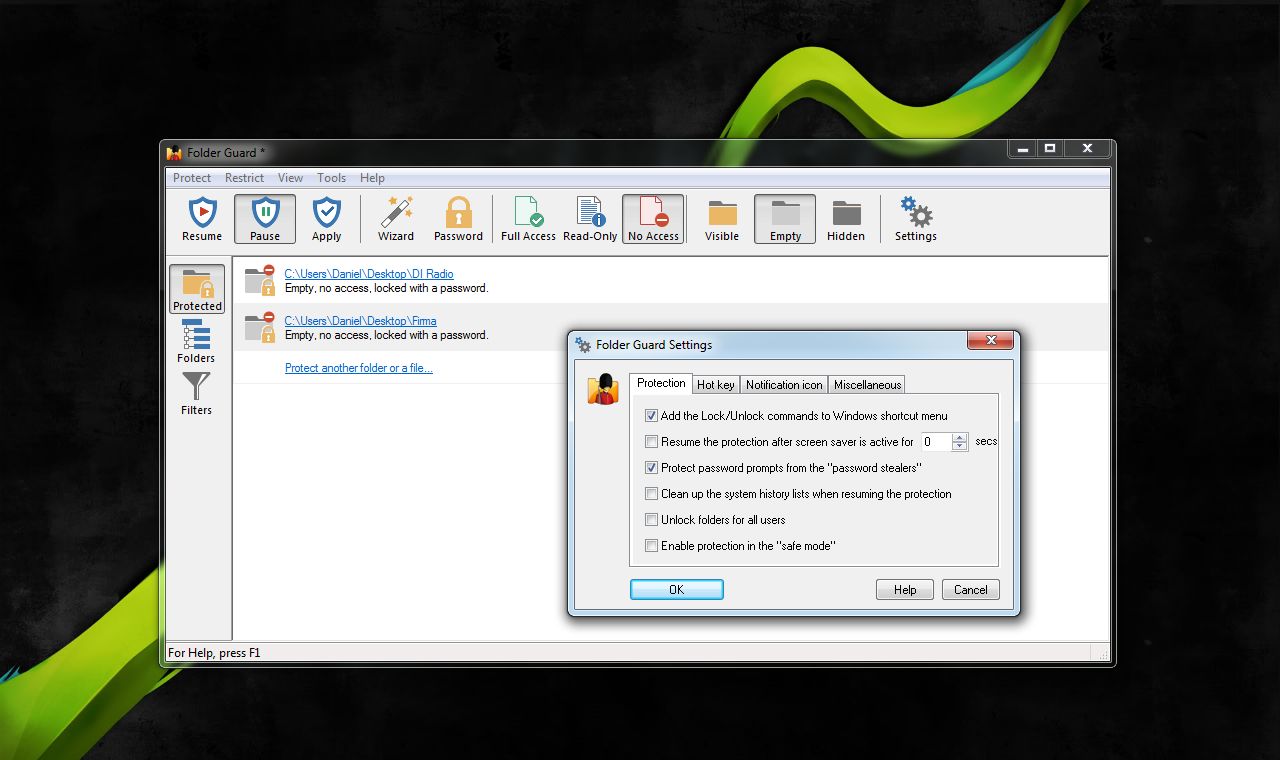Confirm settings with the OK button

(677, 590)
